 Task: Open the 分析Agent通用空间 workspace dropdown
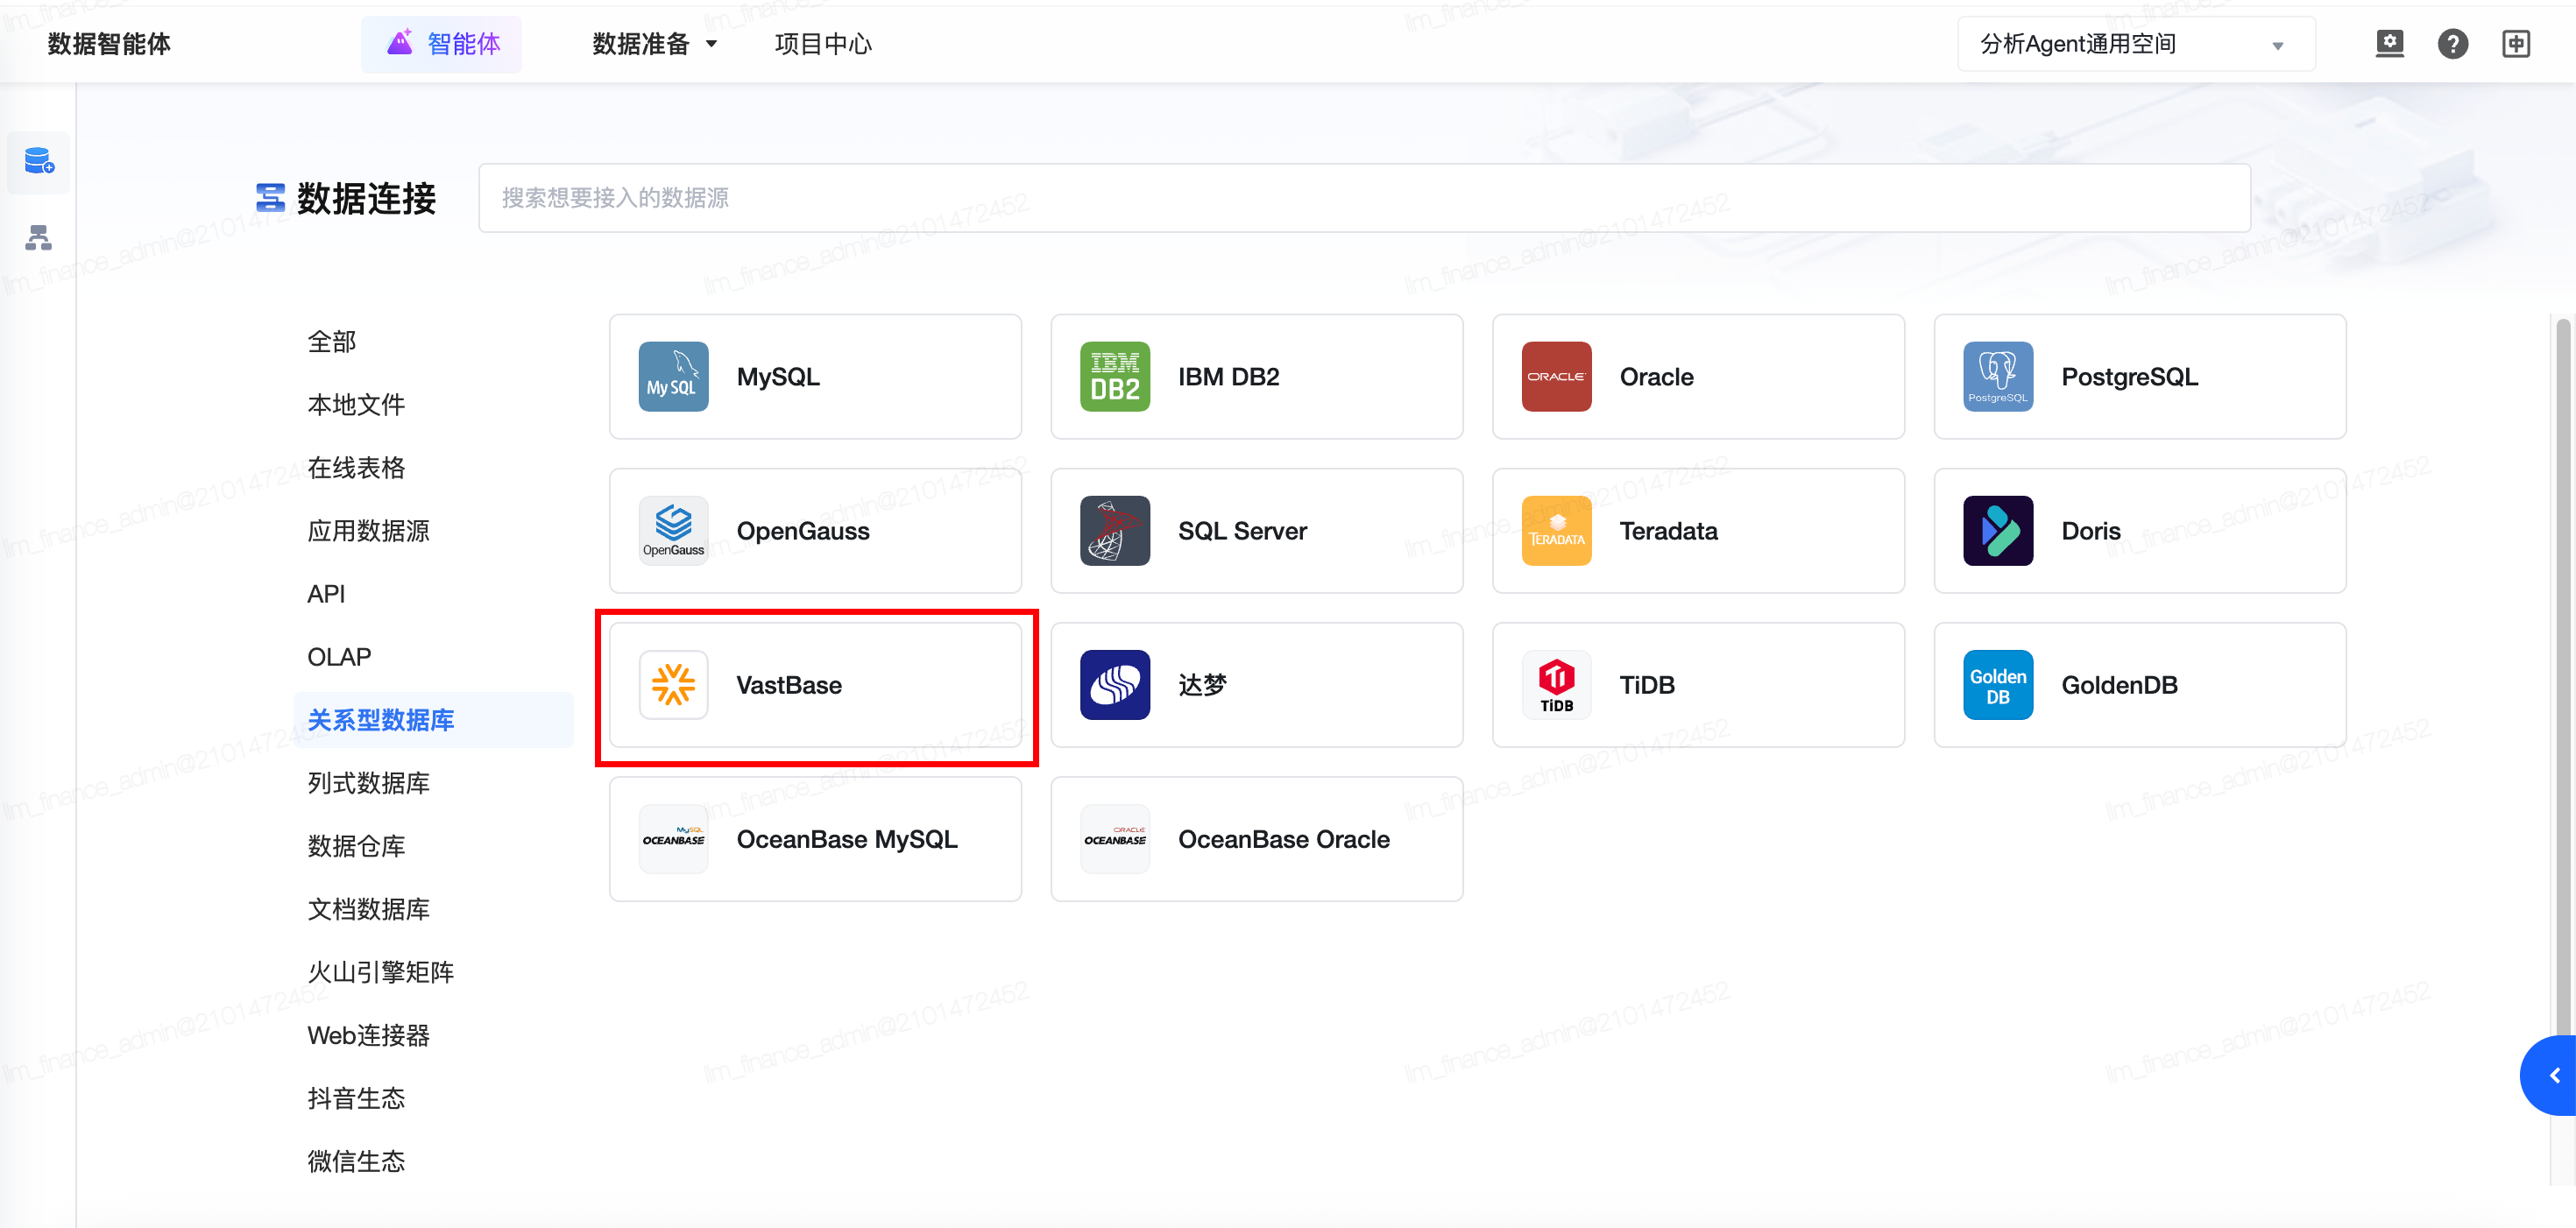pos(2136,44)
